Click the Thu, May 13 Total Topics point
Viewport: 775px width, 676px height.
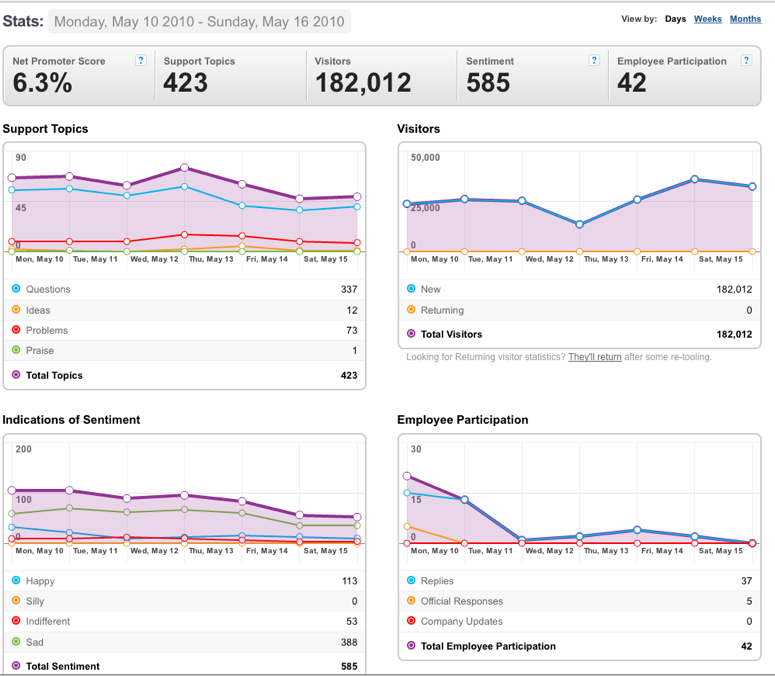pyautogui.click(x=184, y=168)
